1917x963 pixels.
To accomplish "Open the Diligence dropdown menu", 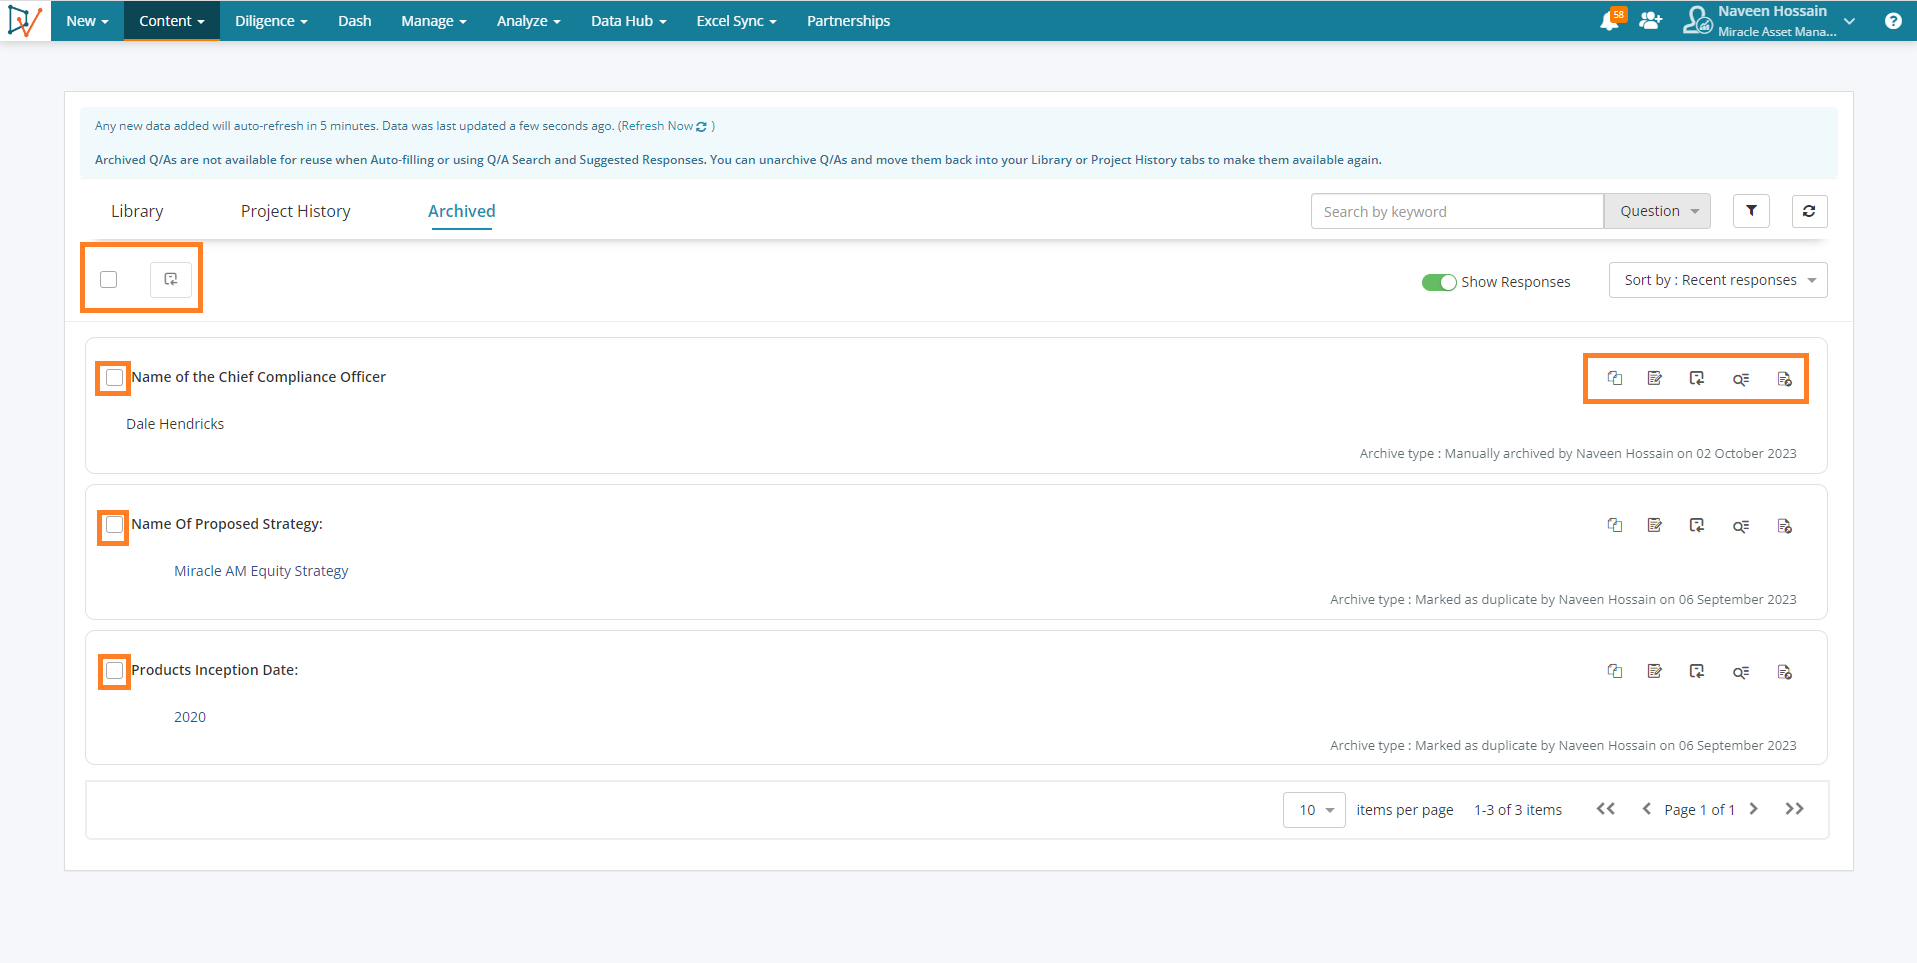I will coord(271,21).
